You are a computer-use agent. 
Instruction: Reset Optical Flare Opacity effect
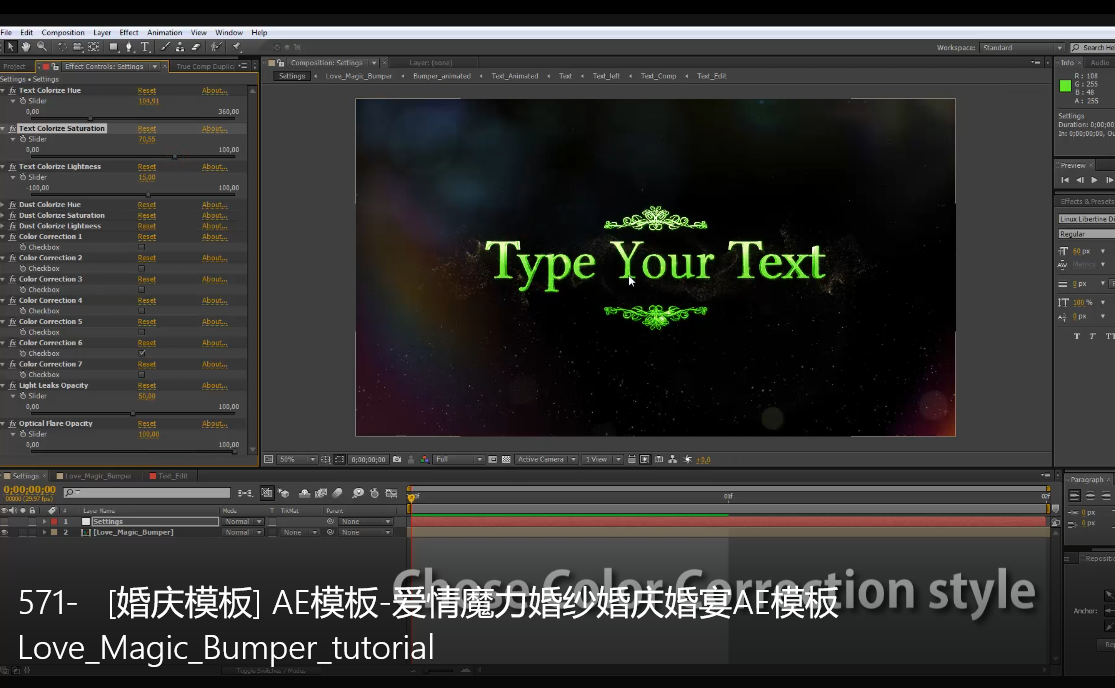(146, 424)
